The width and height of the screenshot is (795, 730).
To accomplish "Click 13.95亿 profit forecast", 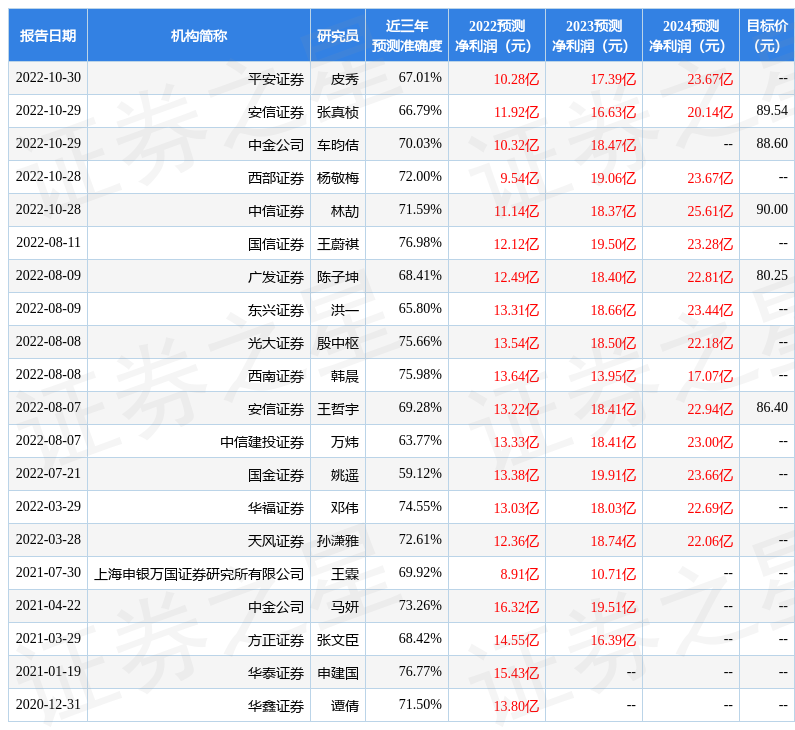I will pyautogui.click(x=613, y=376).
